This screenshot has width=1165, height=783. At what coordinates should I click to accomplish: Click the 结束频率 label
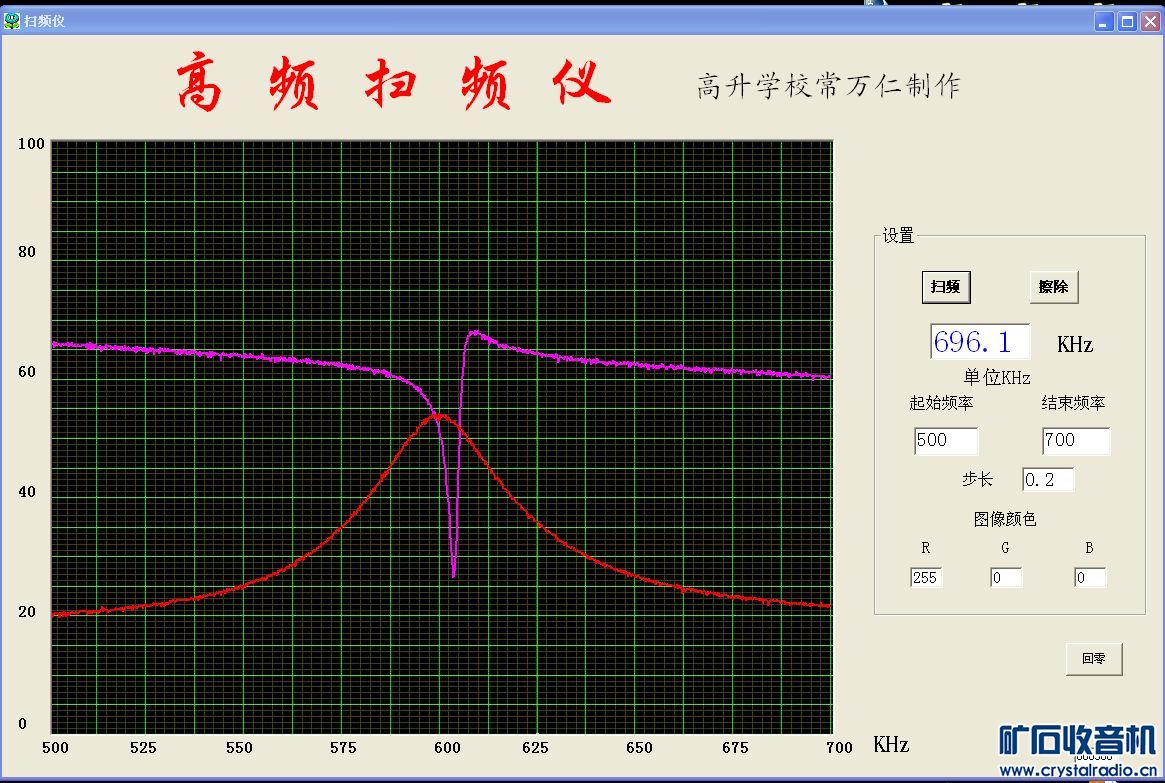[x=1074, y=403]
